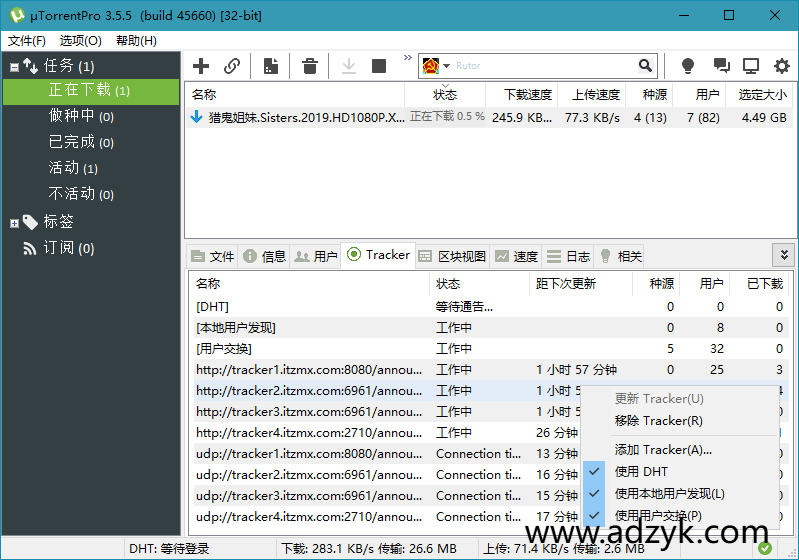The width and height of the screenshot is (799, 560).
Task: Click the Rutor search input field
Action: (544, 66)
